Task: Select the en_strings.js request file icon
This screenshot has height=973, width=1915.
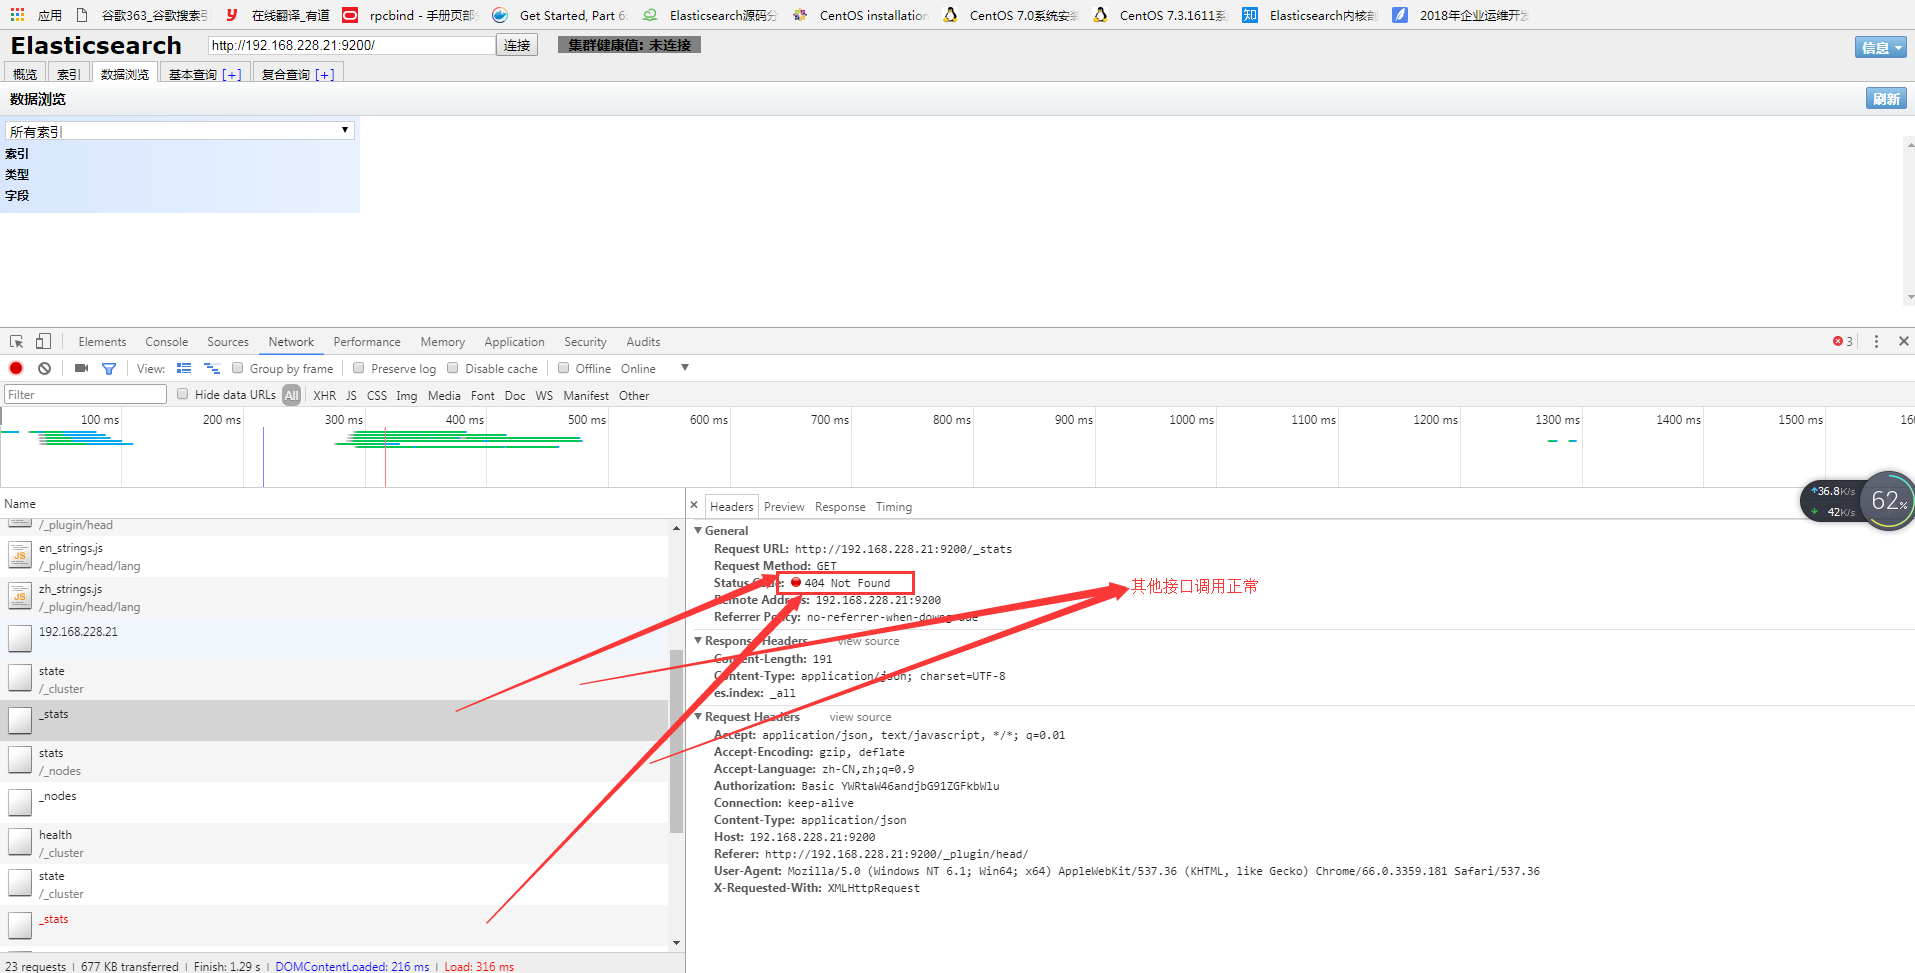Action: pos(20,555)
